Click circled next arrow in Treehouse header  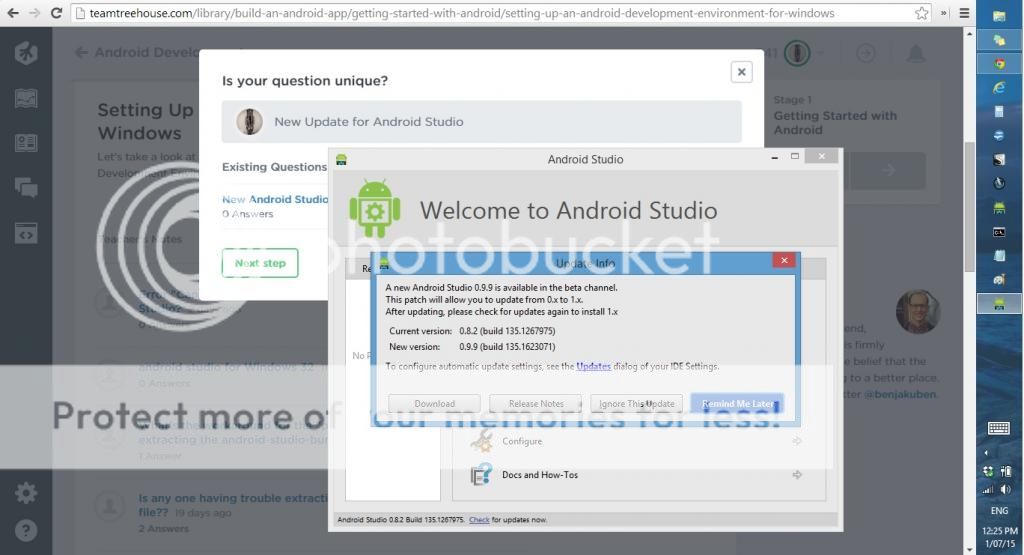click(x=866, y=53)
